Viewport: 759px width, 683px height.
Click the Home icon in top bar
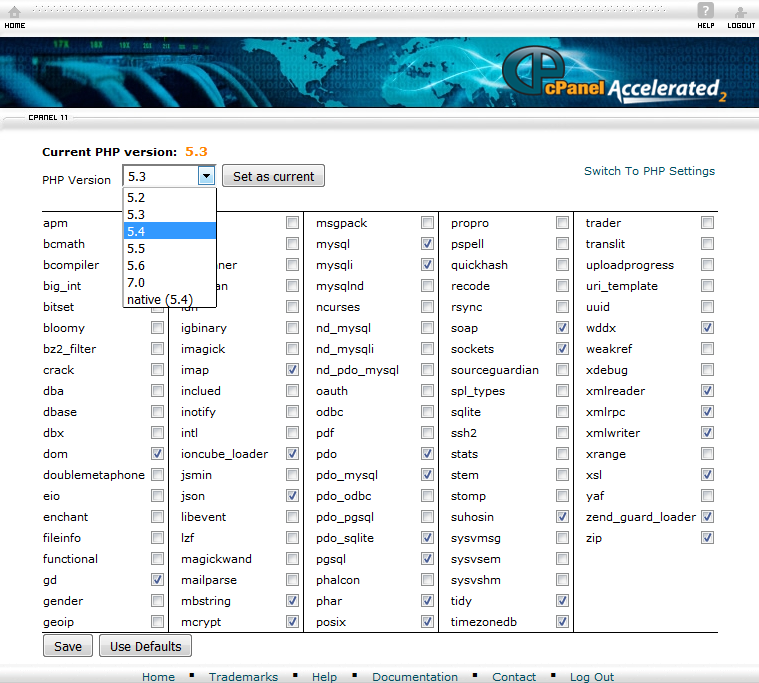[x=14, y=11]
